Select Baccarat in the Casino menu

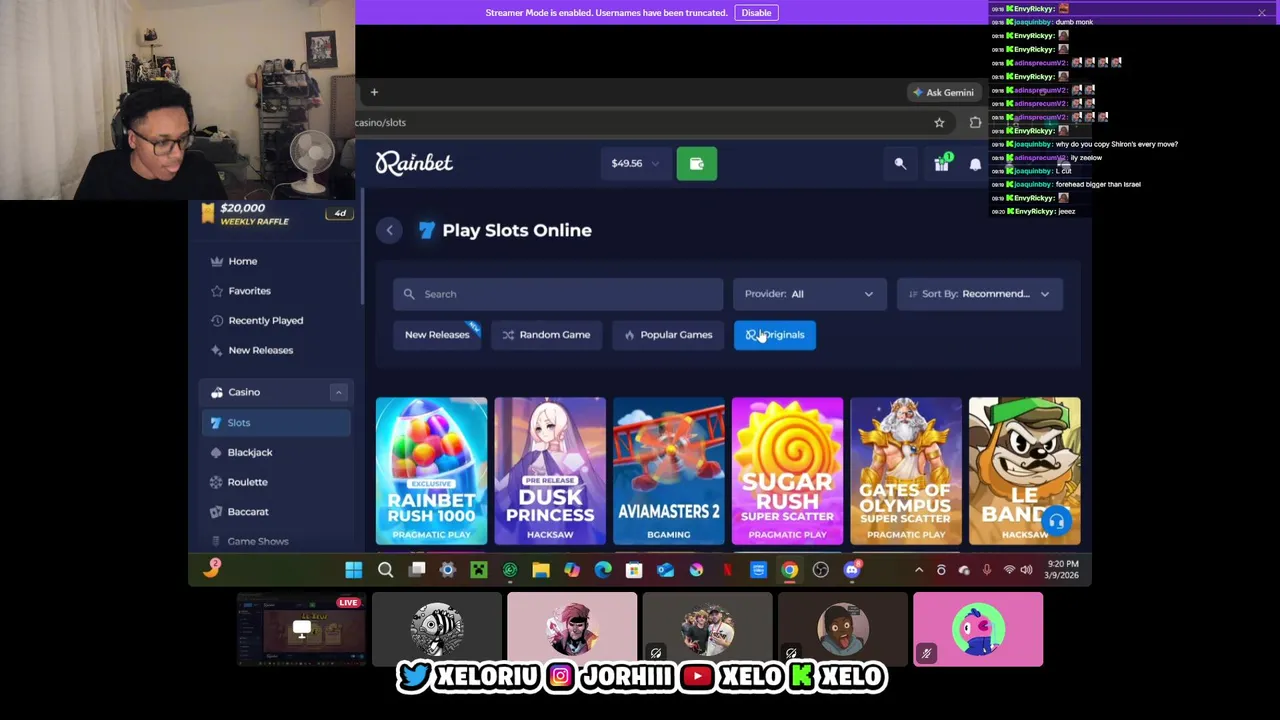(248, 512)
